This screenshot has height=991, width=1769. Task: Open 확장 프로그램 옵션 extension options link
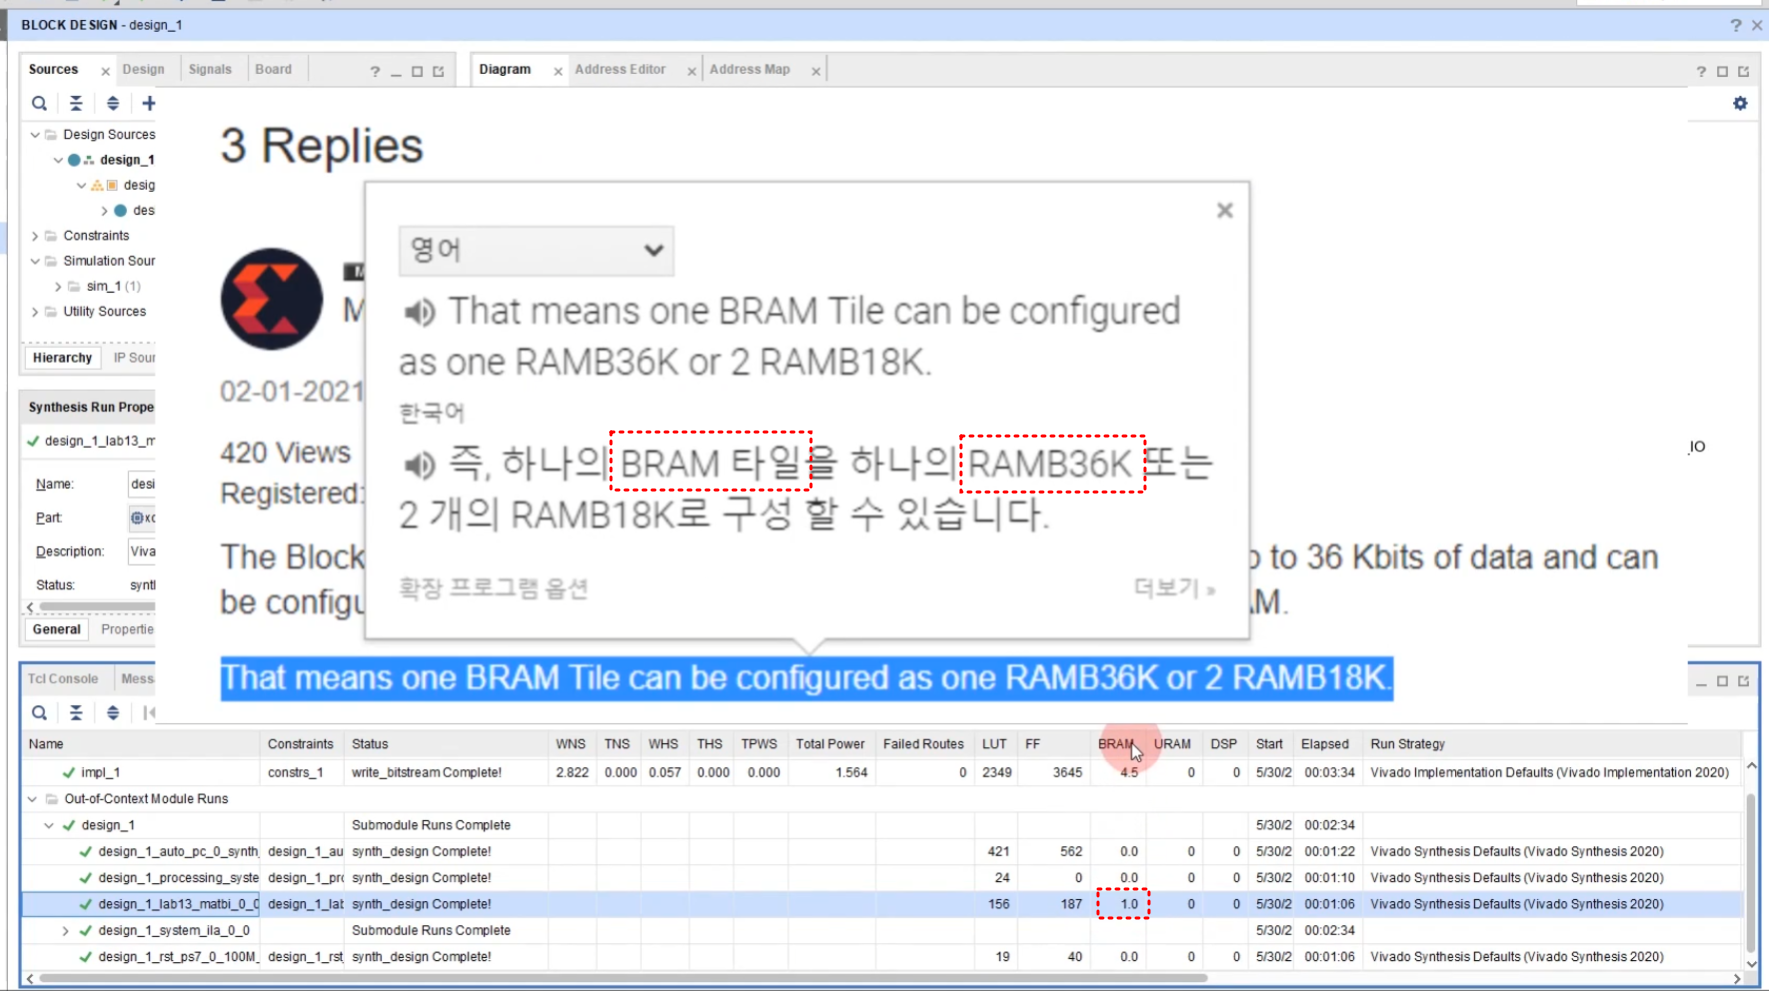tap(493, 588)
